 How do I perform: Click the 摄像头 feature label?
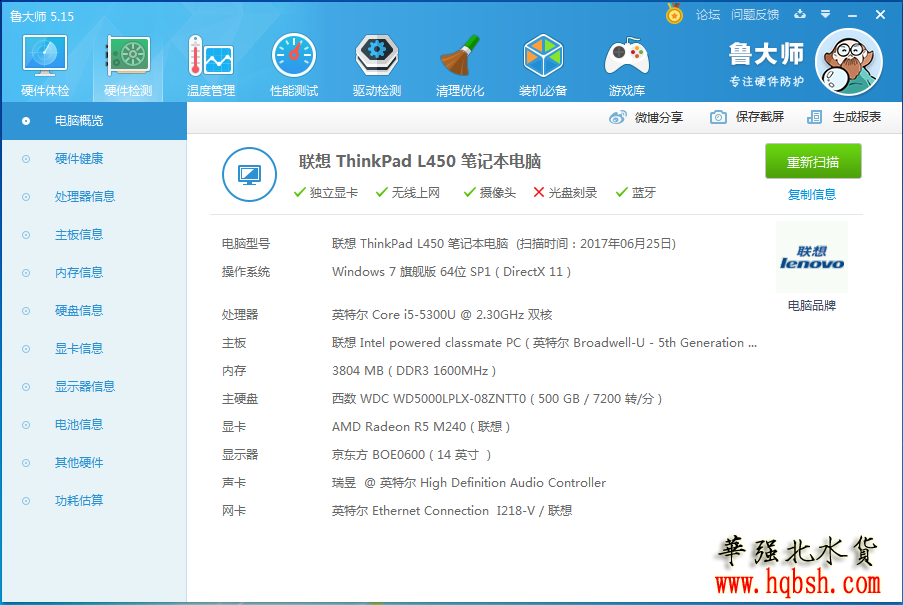pyautogui.click(x=498, y=193)
